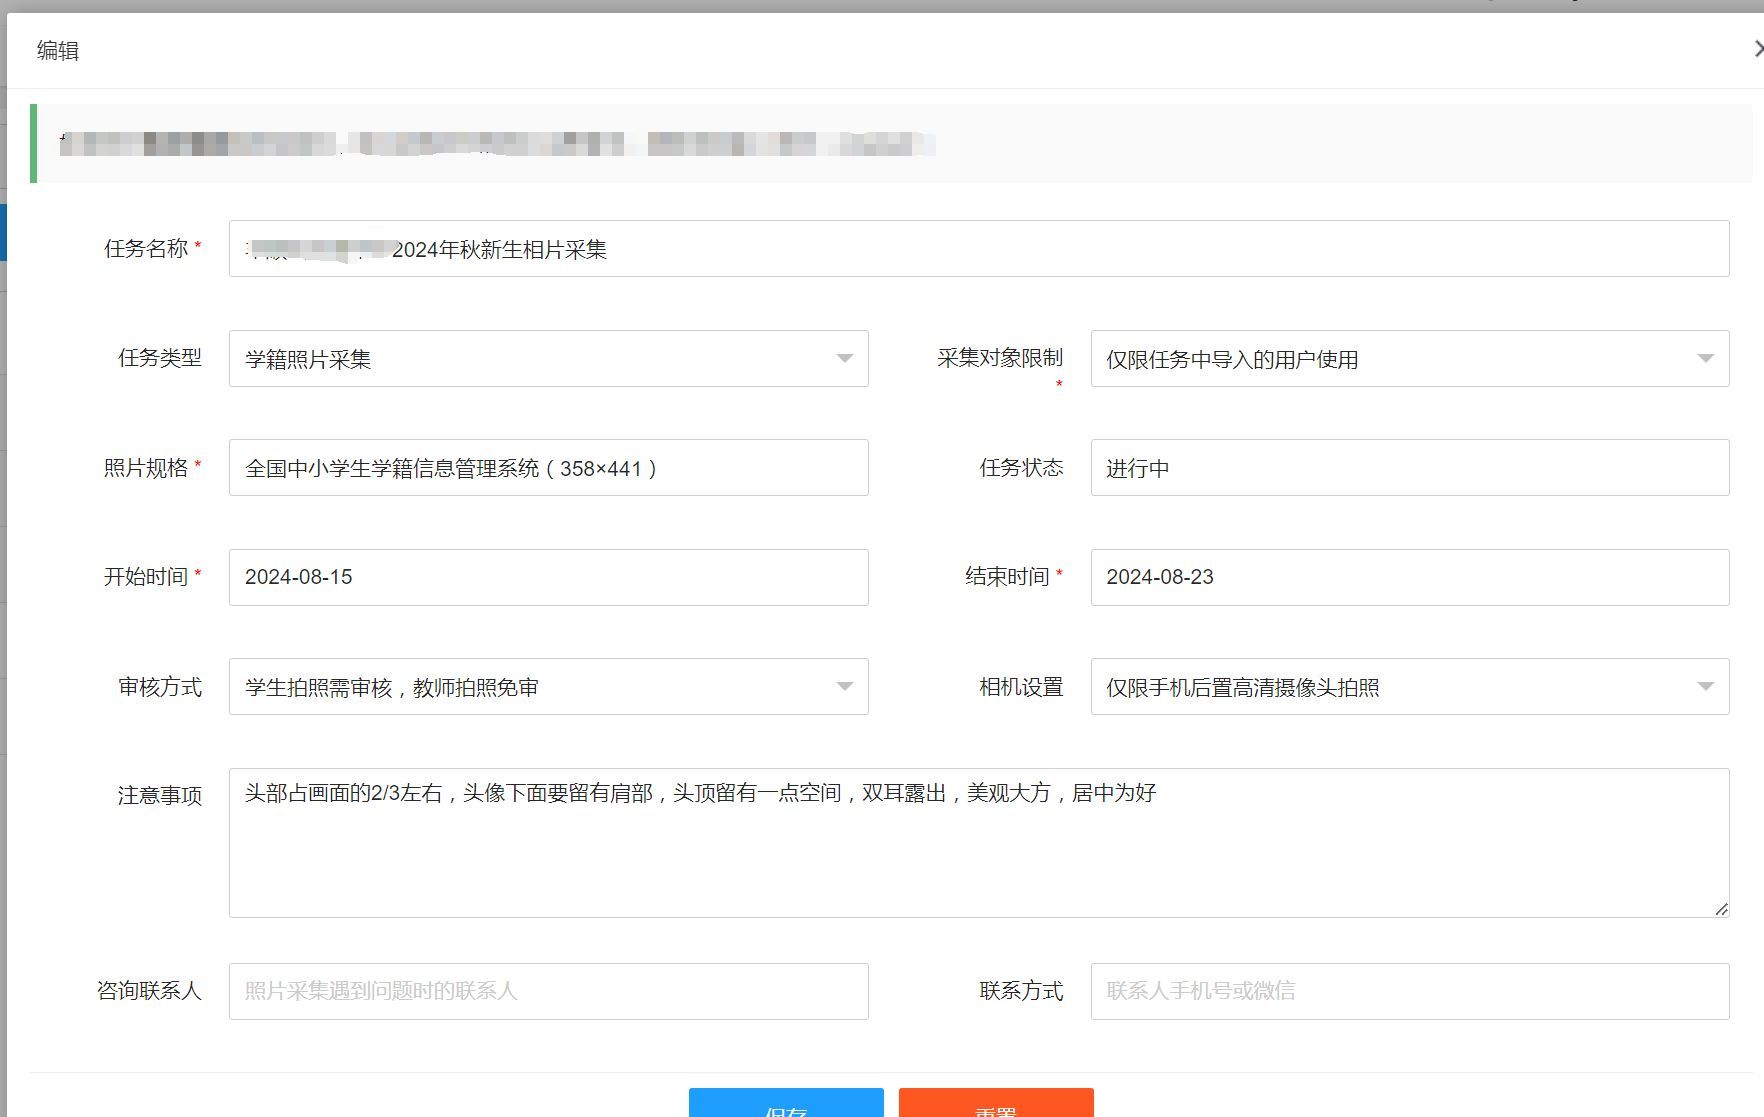Click the 开始时间 date field
1764x1117 pixels.
click(x=548, y=577)
